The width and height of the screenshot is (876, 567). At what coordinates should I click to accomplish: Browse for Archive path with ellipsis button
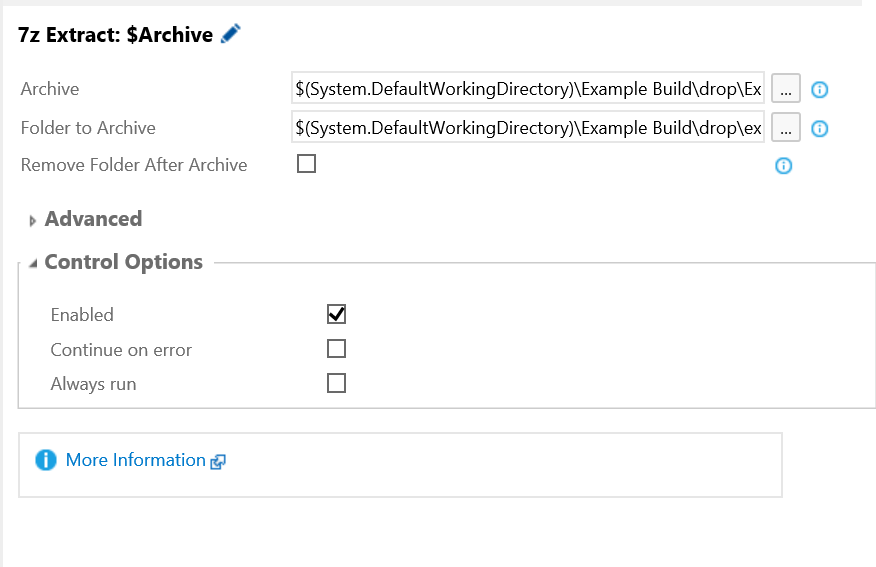(x=785, y=88)
